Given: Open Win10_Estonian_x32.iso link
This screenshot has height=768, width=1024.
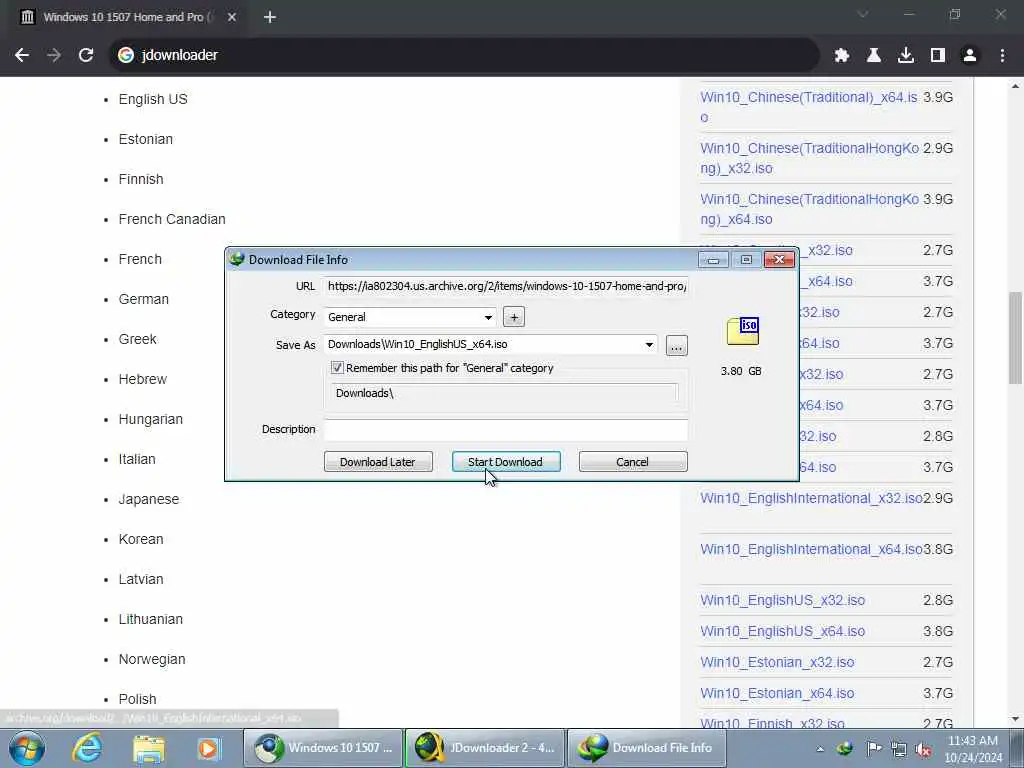Looking at the screenshot, I should [x=777, y=662].
